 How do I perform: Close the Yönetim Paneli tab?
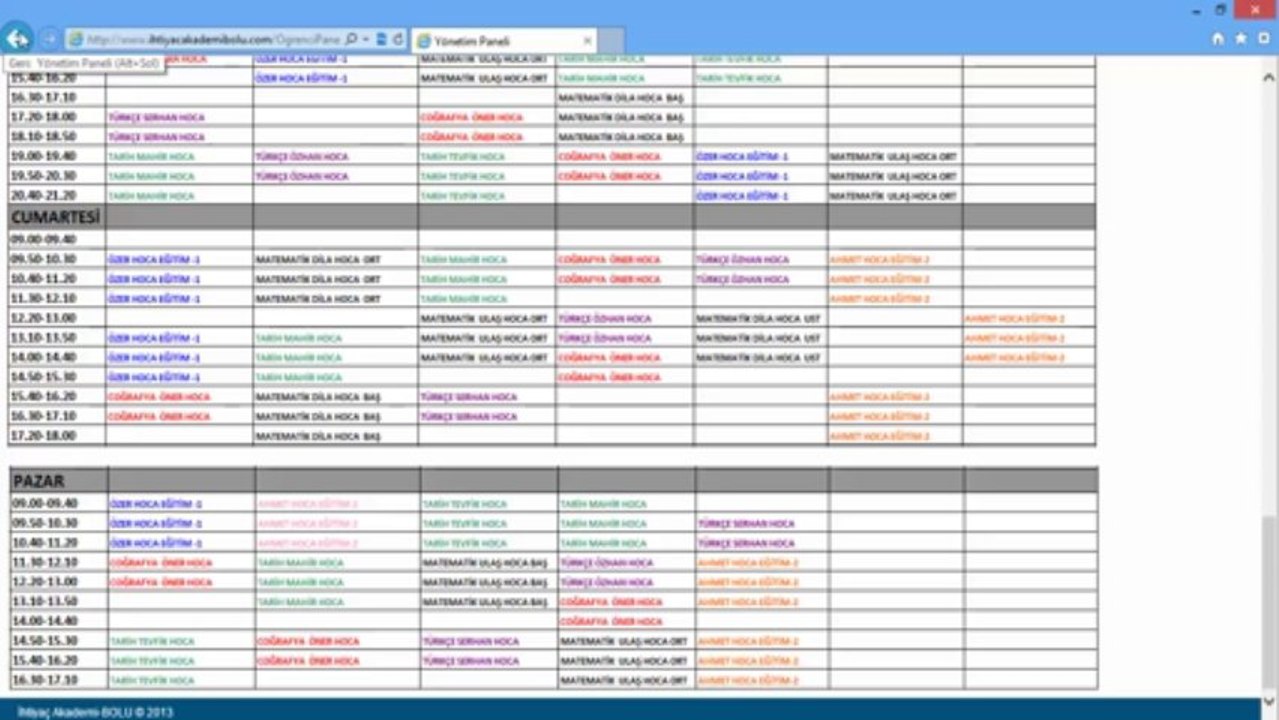pos(587,41)
